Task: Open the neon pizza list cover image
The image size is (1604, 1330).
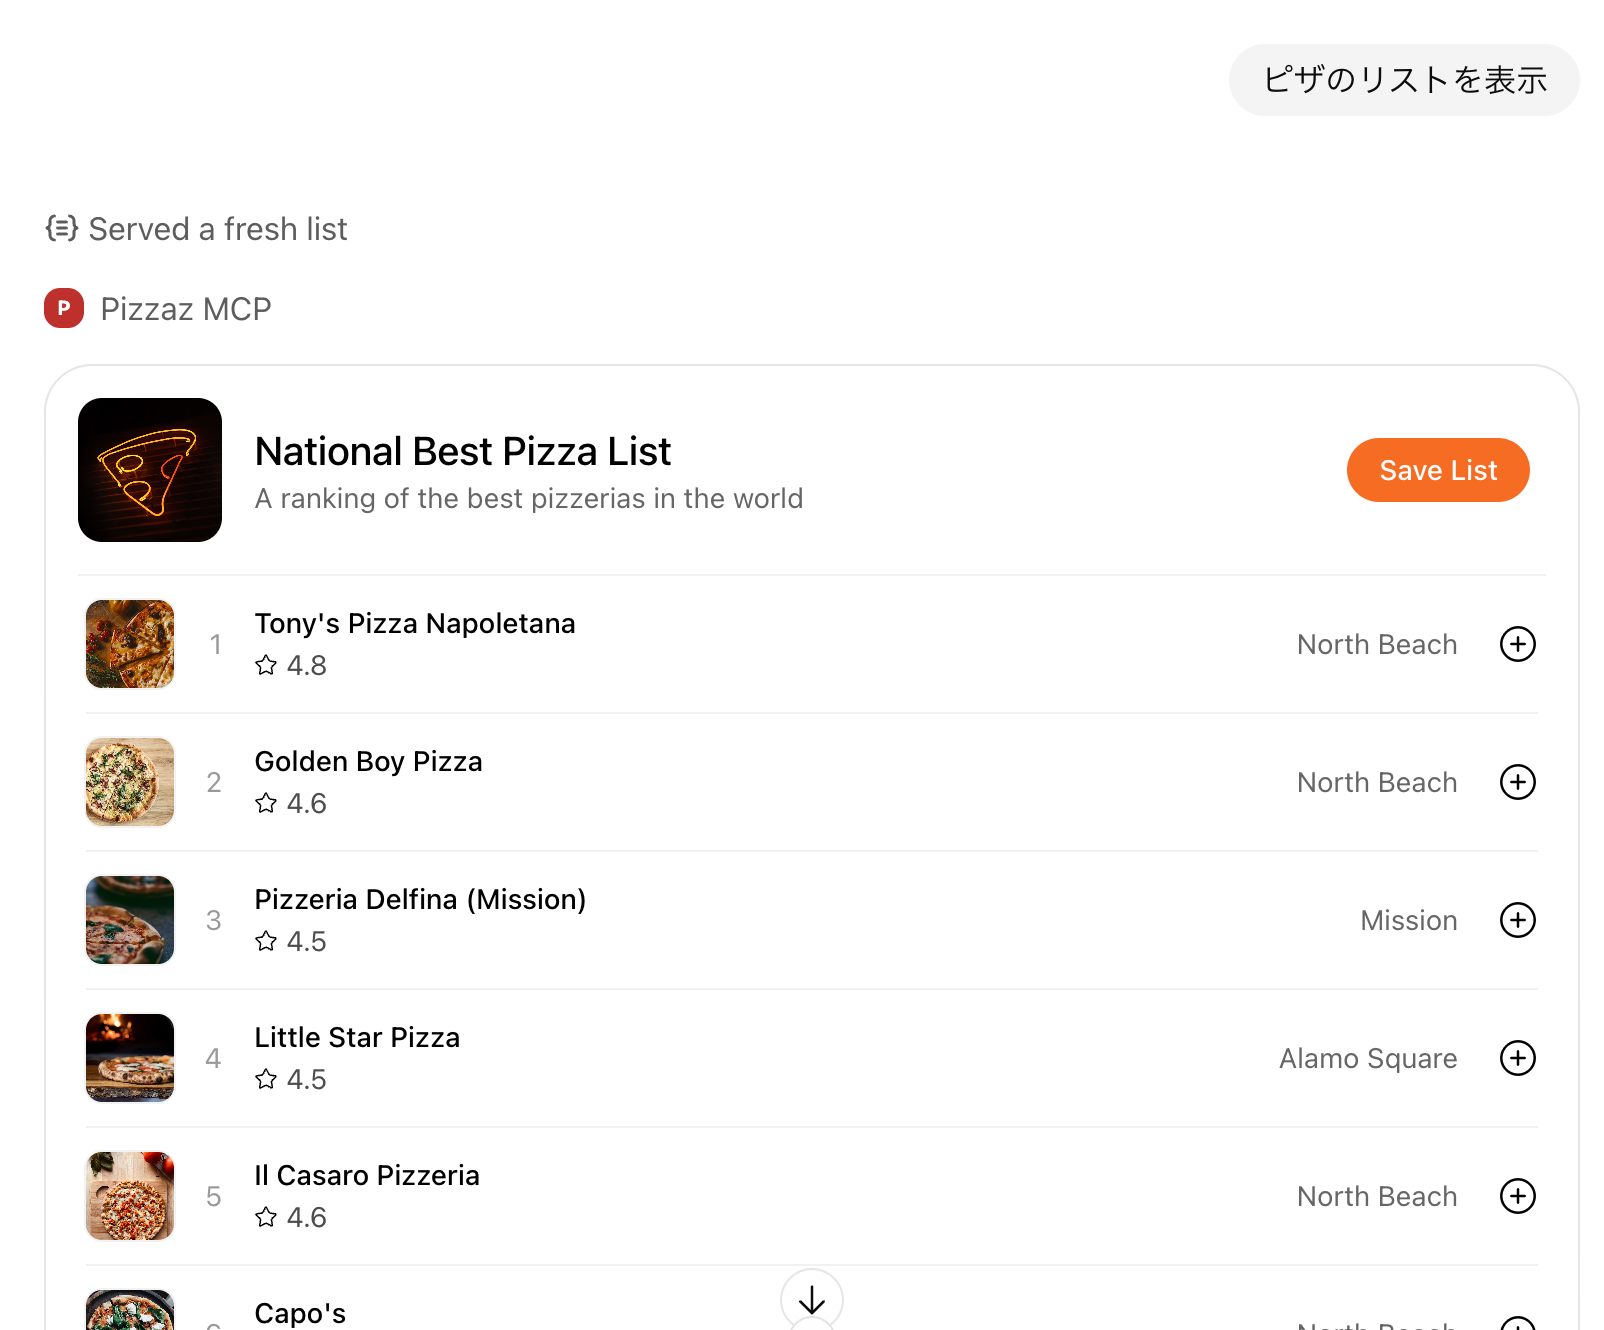Action: (x=150, y=470)
